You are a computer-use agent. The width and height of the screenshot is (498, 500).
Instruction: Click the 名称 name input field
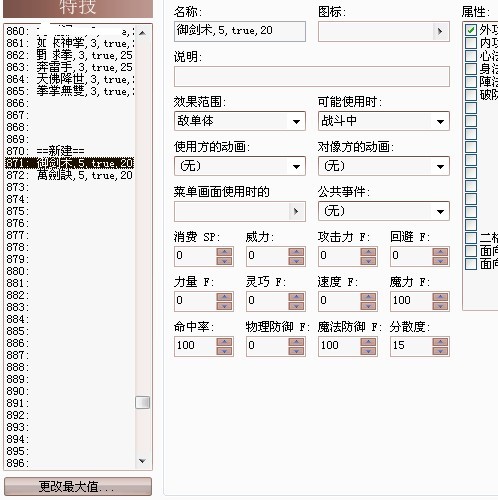pos(240,31)
